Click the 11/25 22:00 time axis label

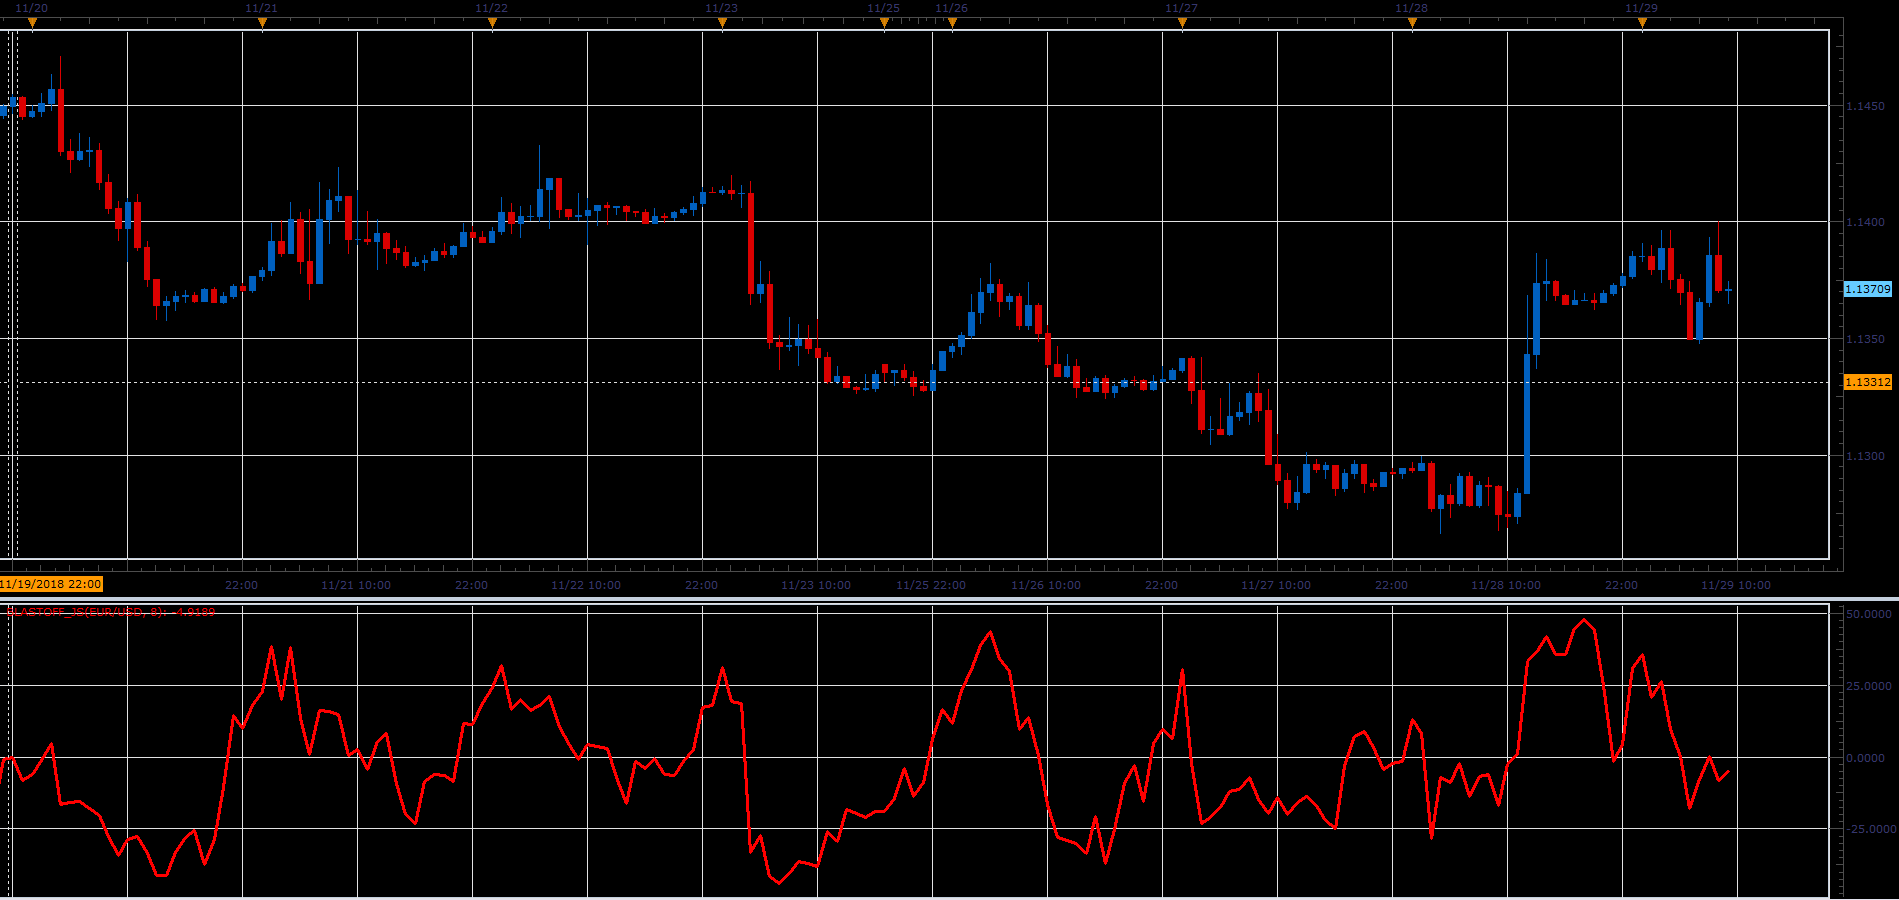pos(931,585)
